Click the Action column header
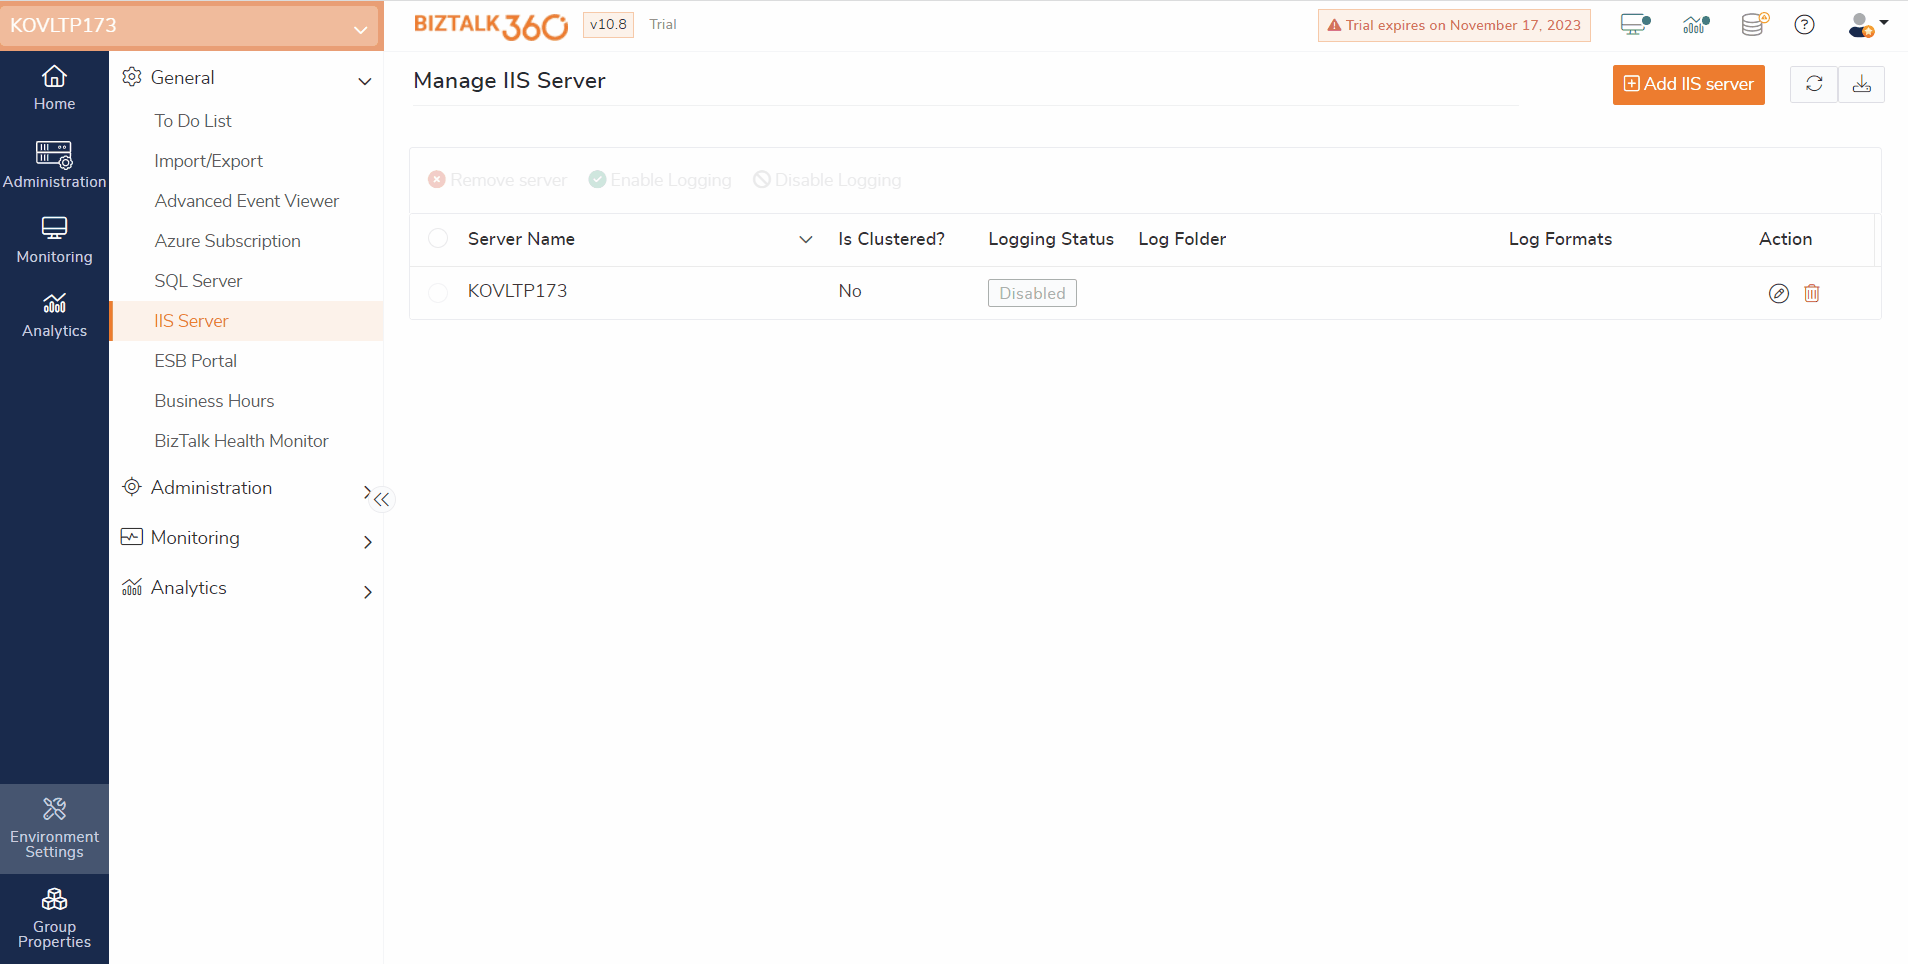Viewport: 1908px width, 964px height. 1785,239
